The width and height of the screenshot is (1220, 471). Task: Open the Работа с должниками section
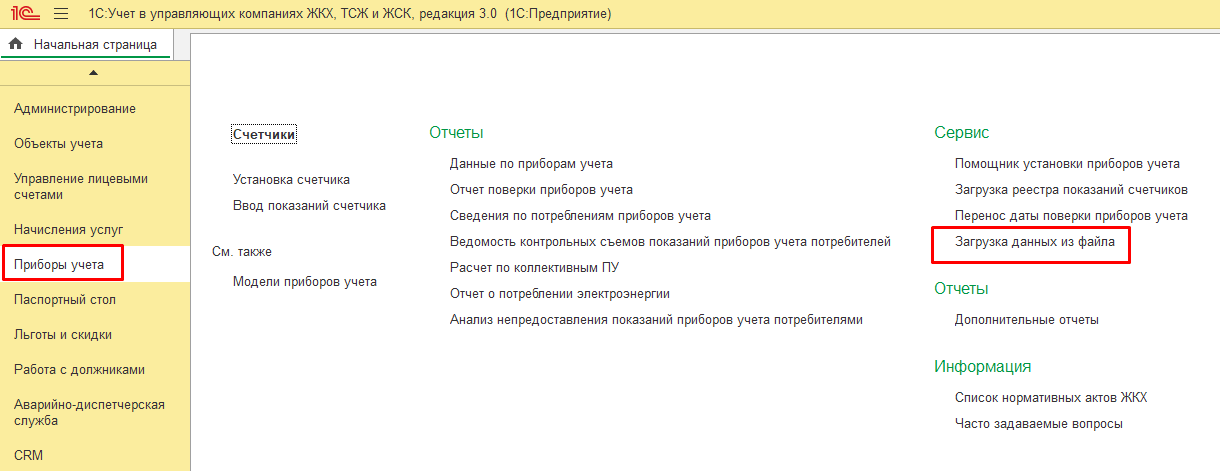click(80, 369)
